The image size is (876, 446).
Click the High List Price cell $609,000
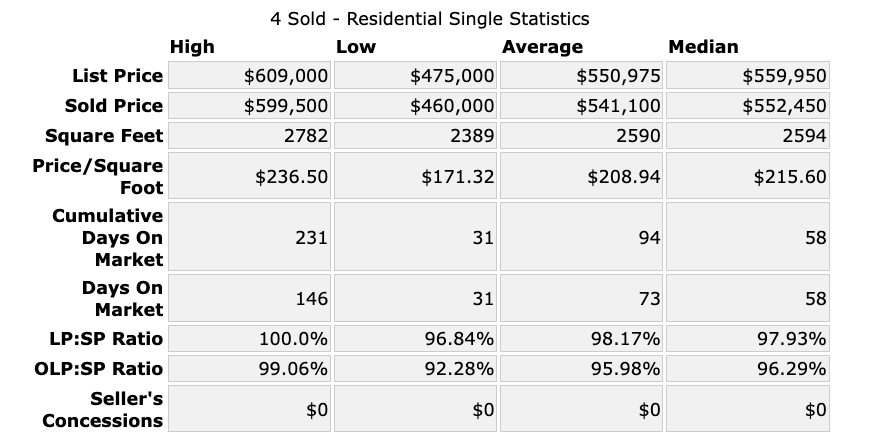[286, 76]
